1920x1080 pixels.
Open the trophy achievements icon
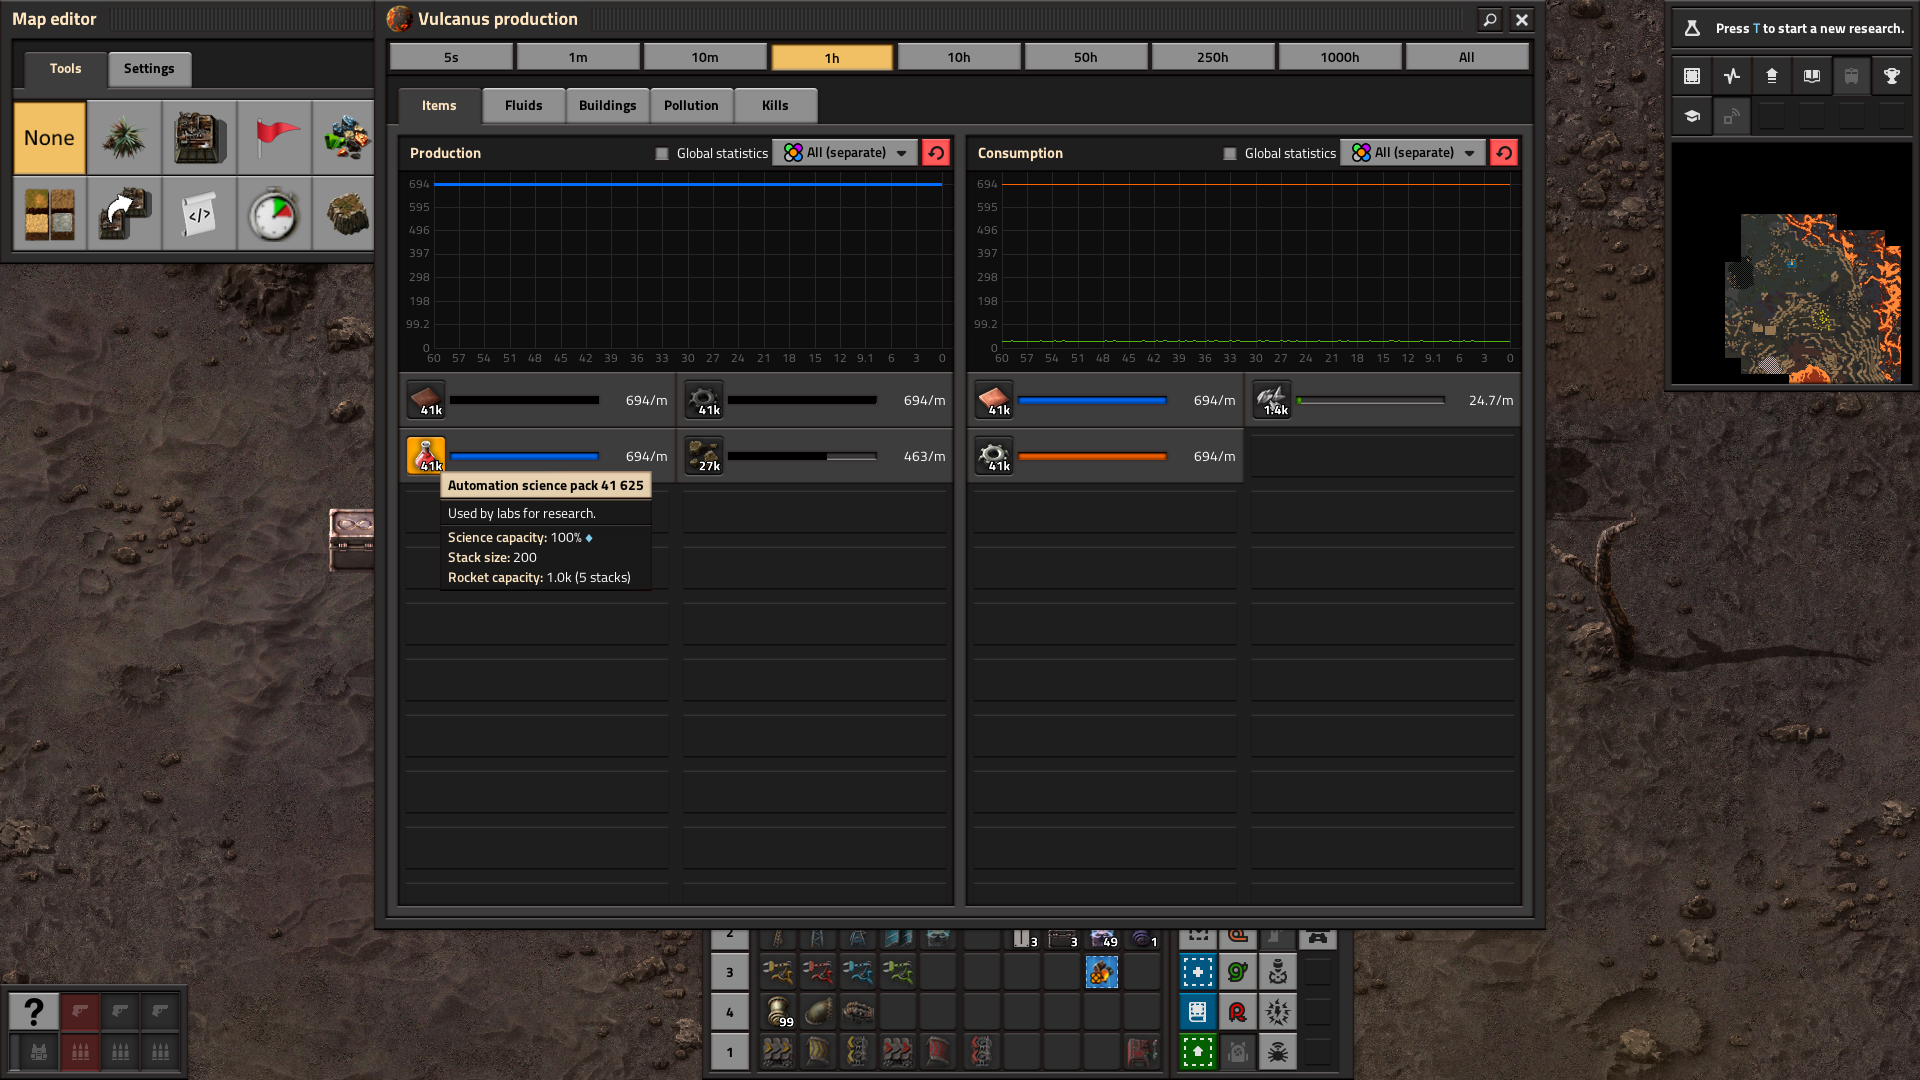[x=1891, y=76]
